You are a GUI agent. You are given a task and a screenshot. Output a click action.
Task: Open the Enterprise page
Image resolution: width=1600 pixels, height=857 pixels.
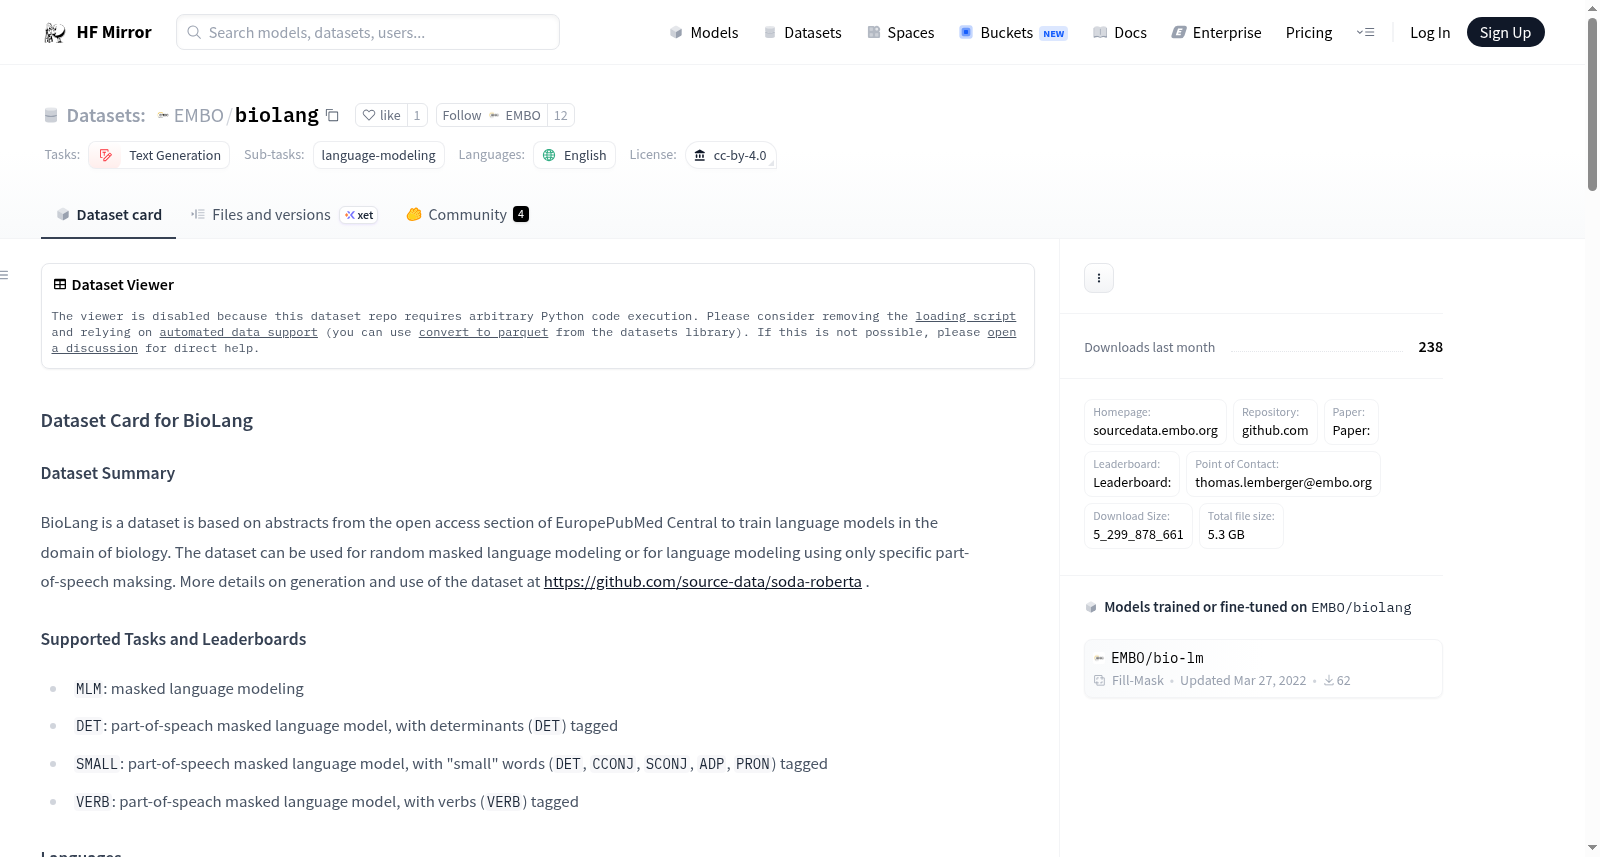click(x=1216, y=33)
